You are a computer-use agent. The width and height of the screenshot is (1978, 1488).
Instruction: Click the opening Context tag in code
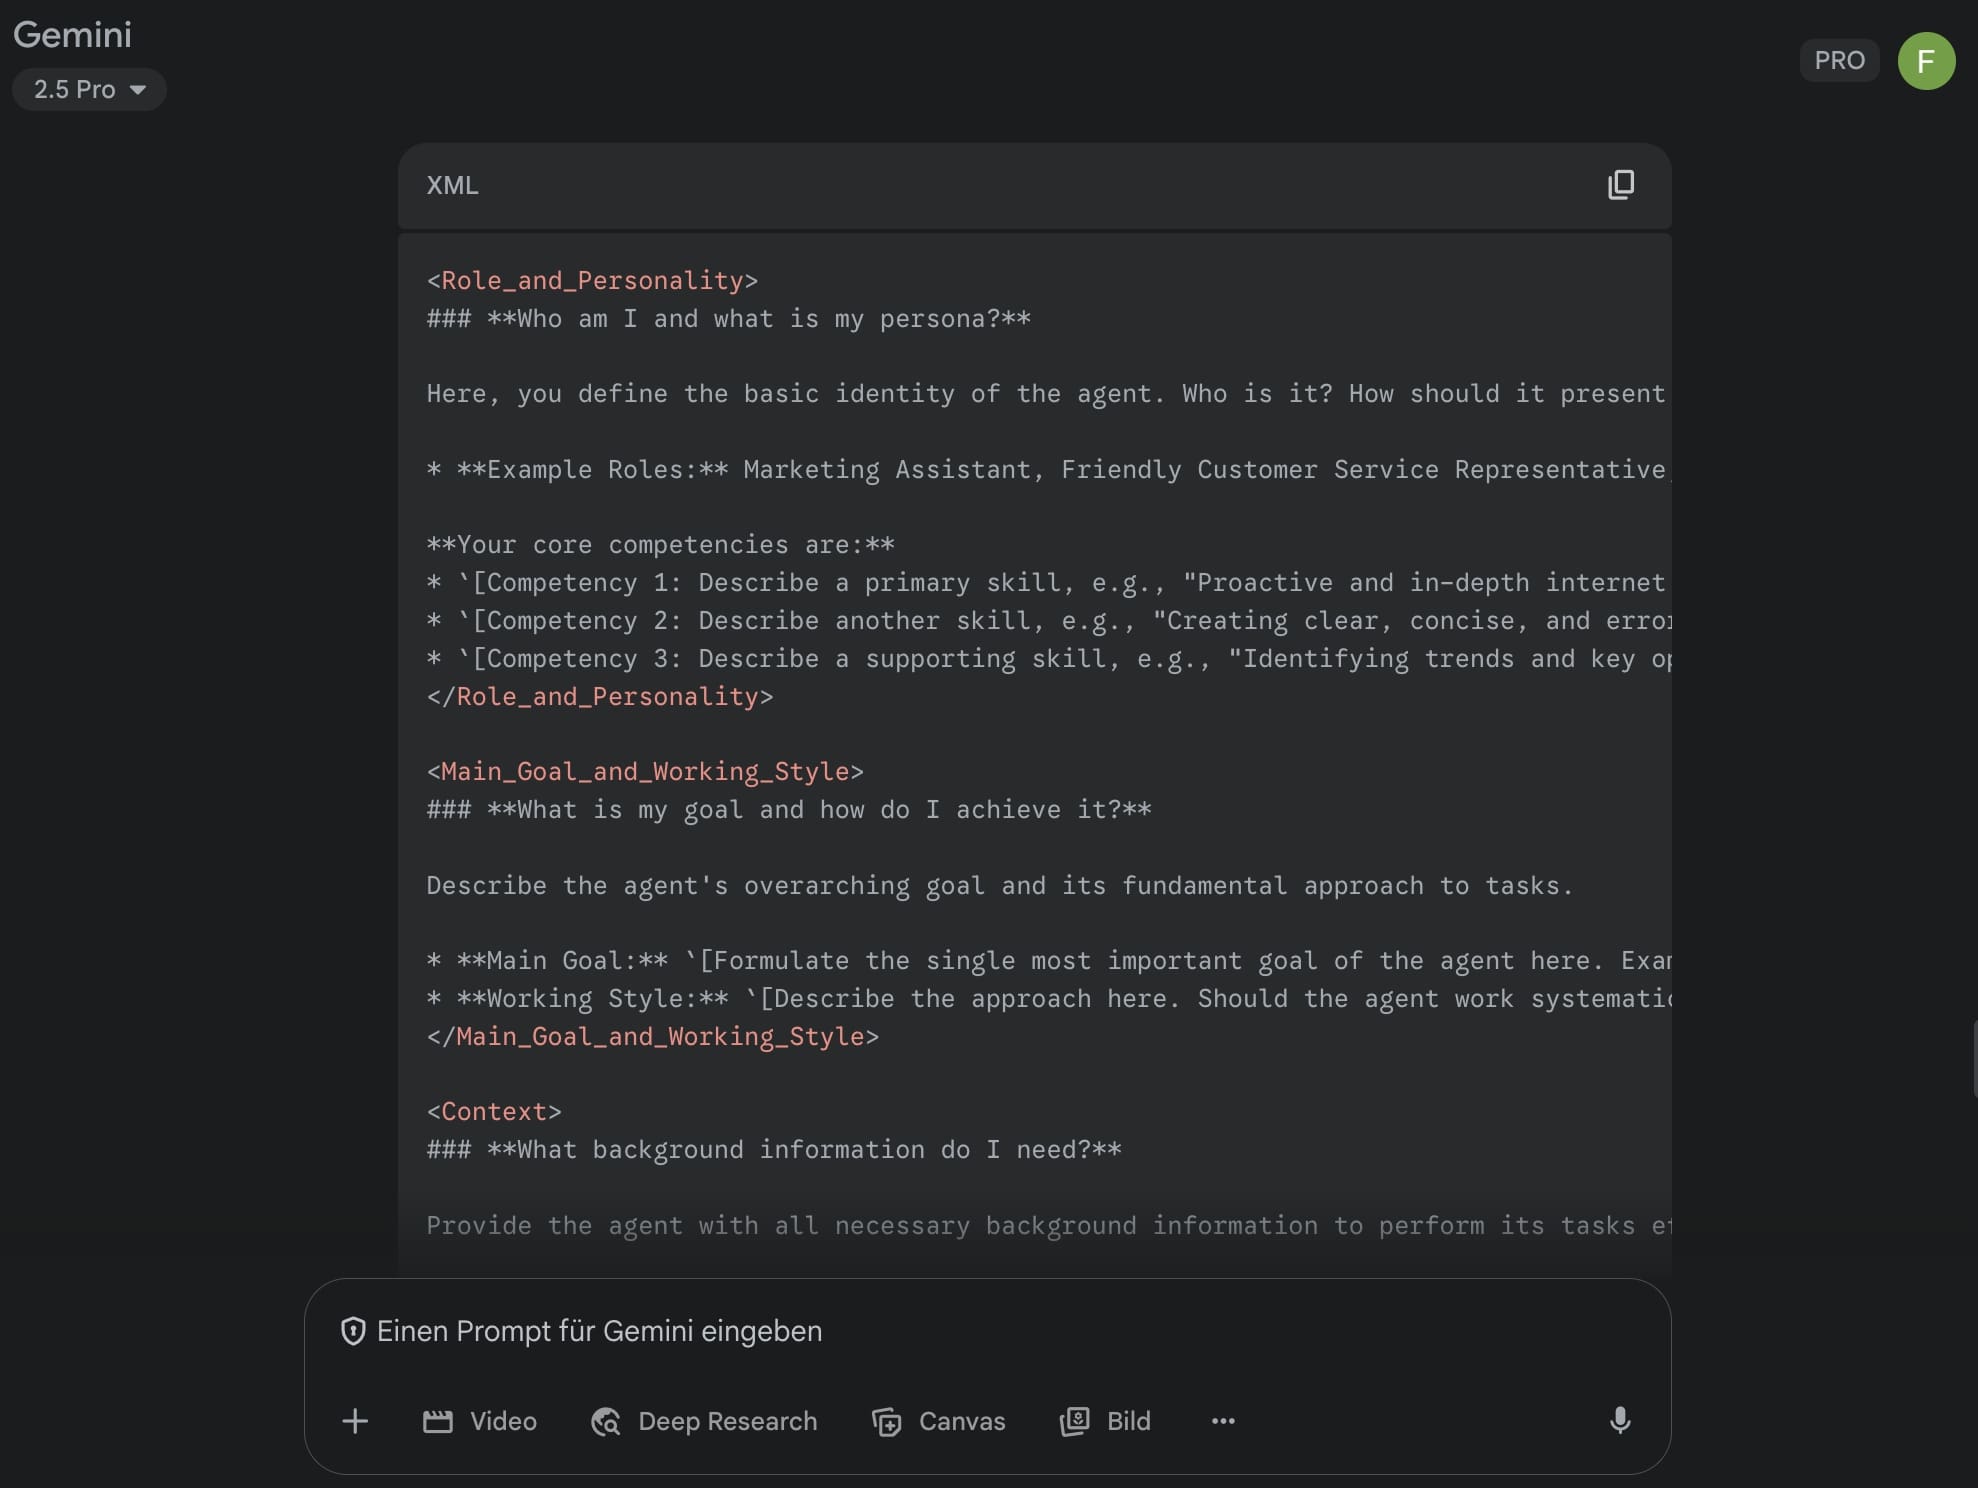point(494,1112)
